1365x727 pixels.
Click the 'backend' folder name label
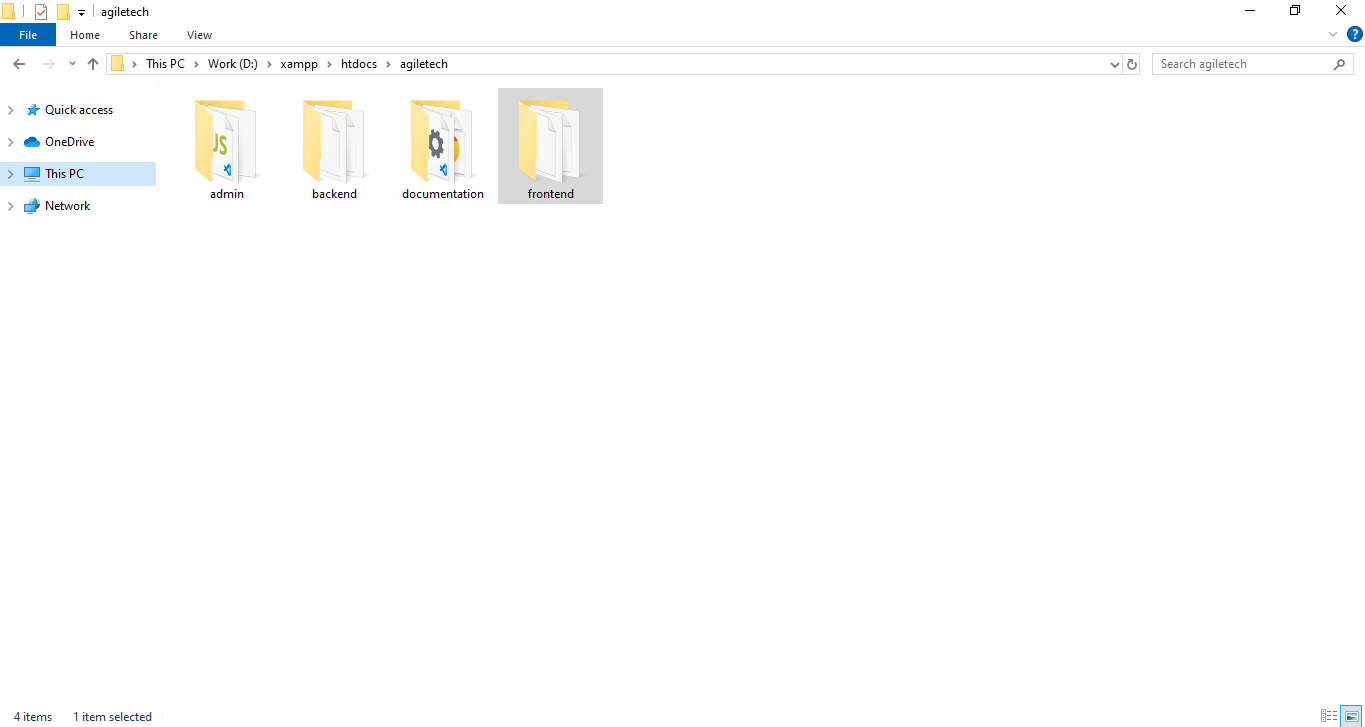[x=334, y=194]
